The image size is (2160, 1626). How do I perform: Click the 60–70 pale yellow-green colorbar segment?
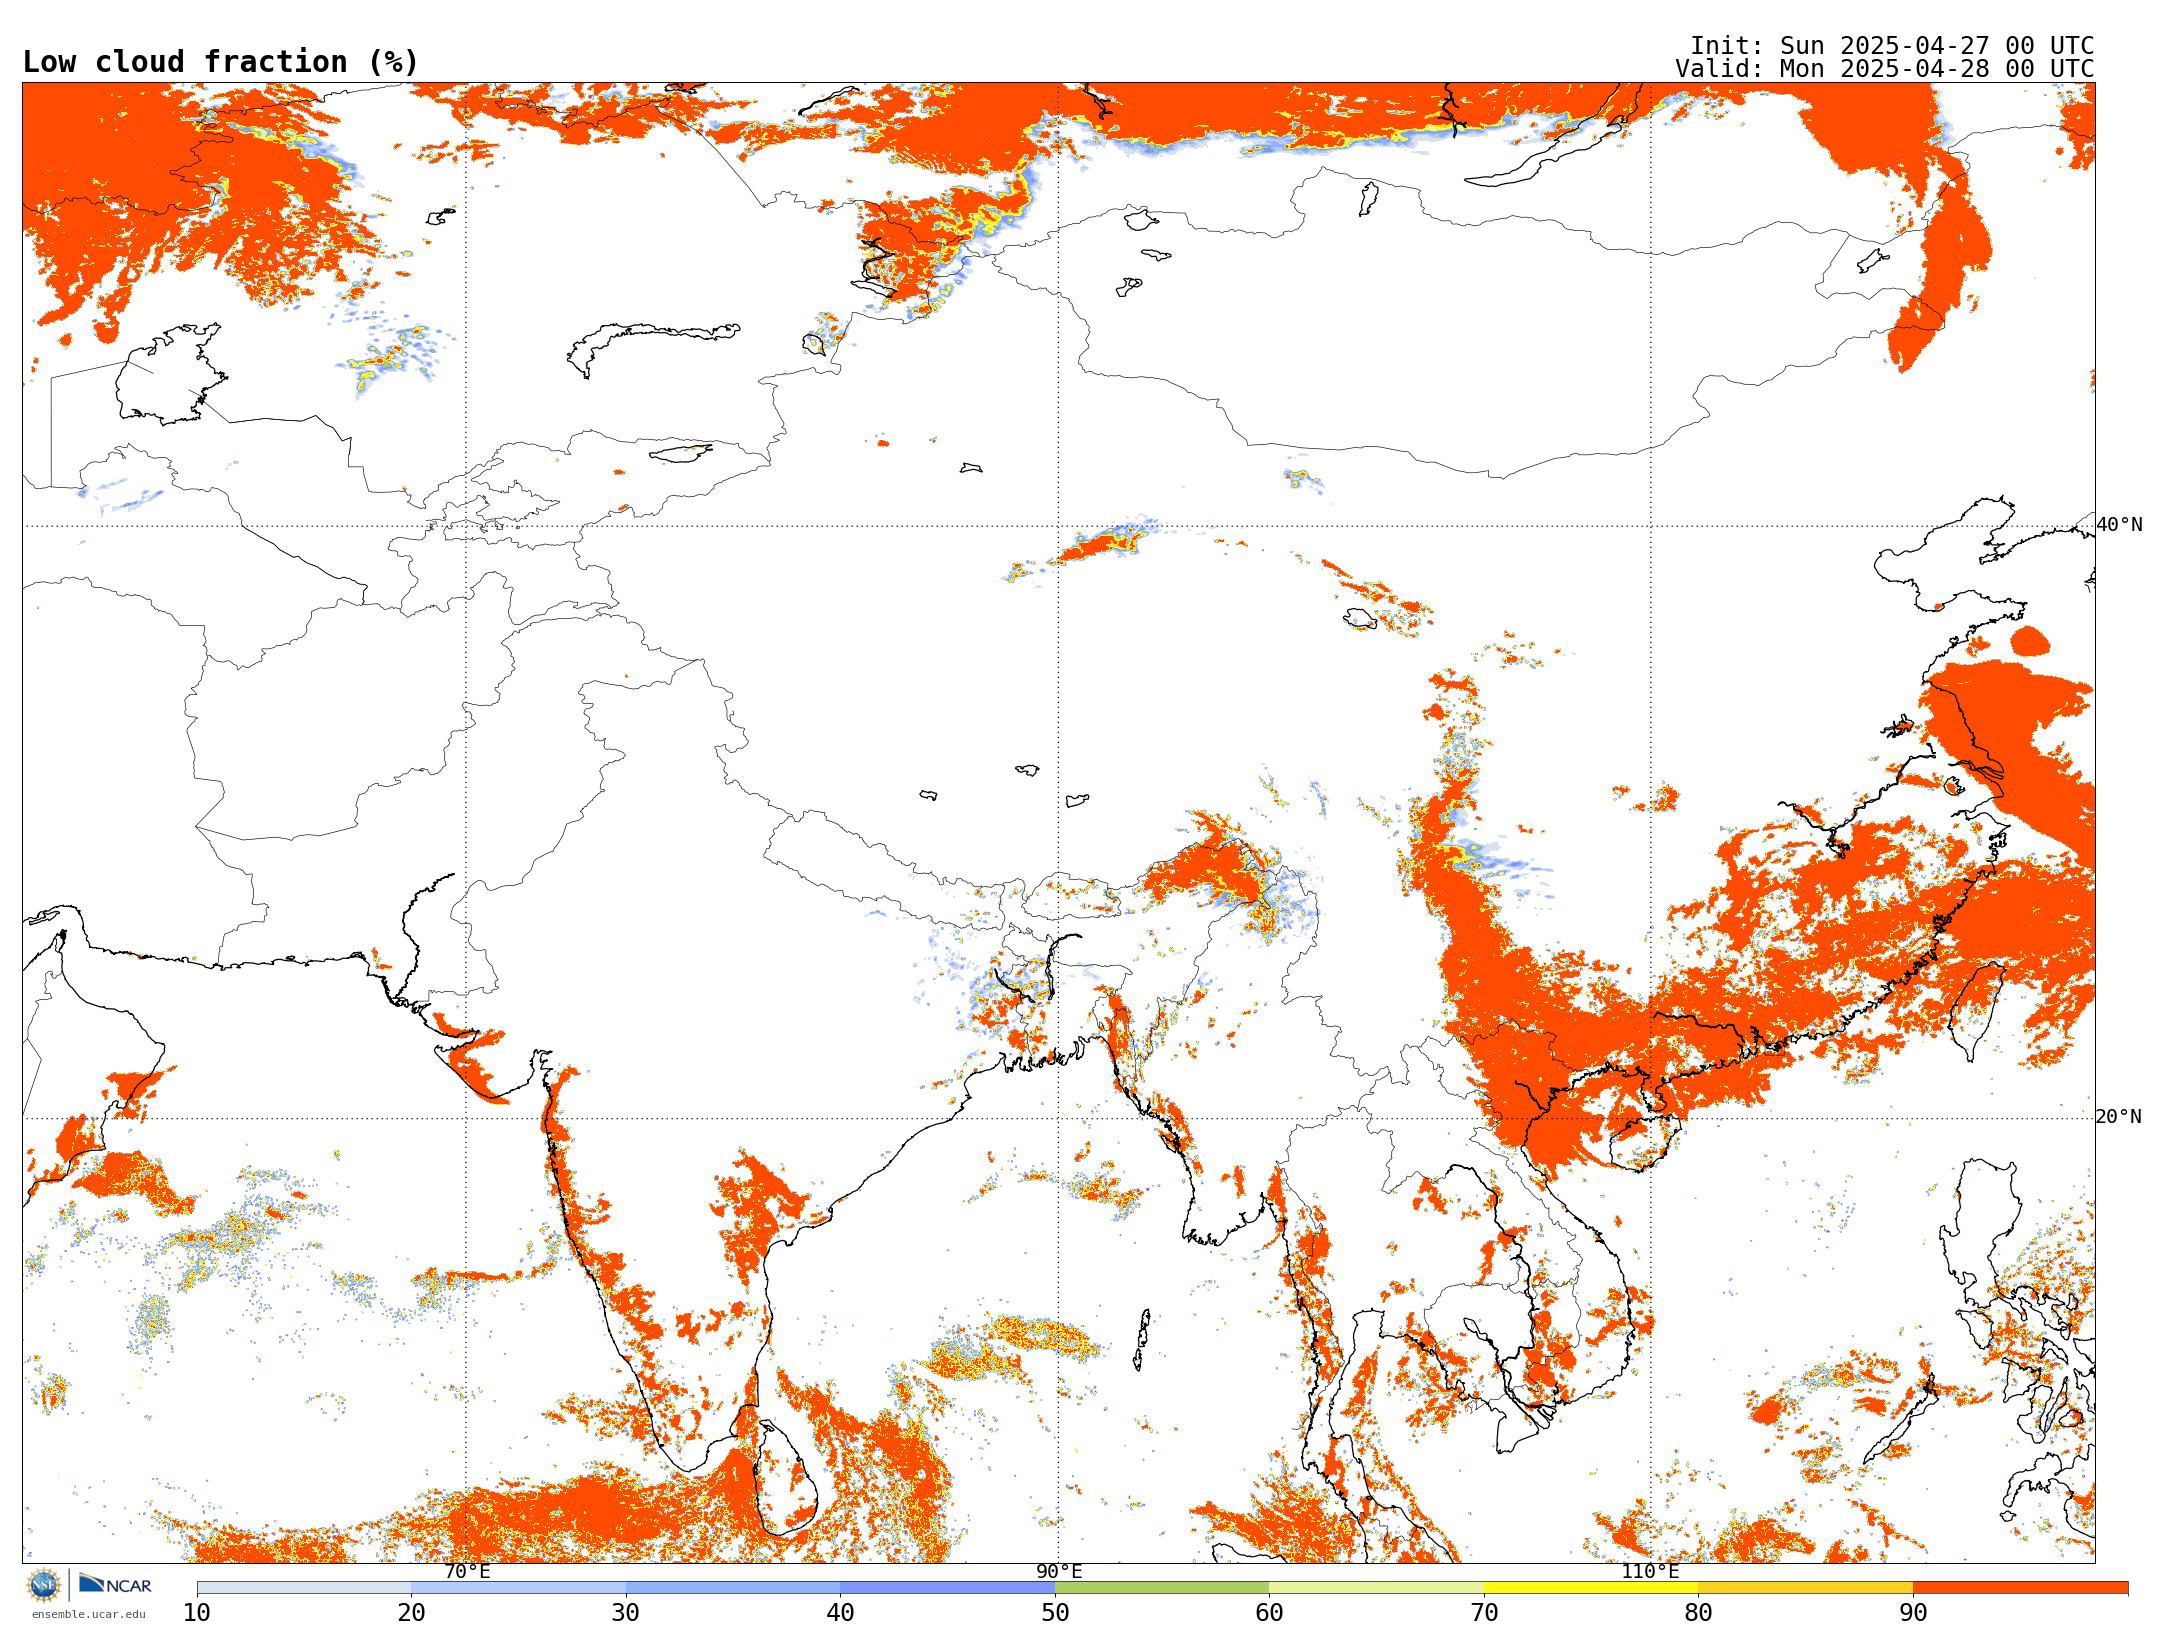1376,1588
